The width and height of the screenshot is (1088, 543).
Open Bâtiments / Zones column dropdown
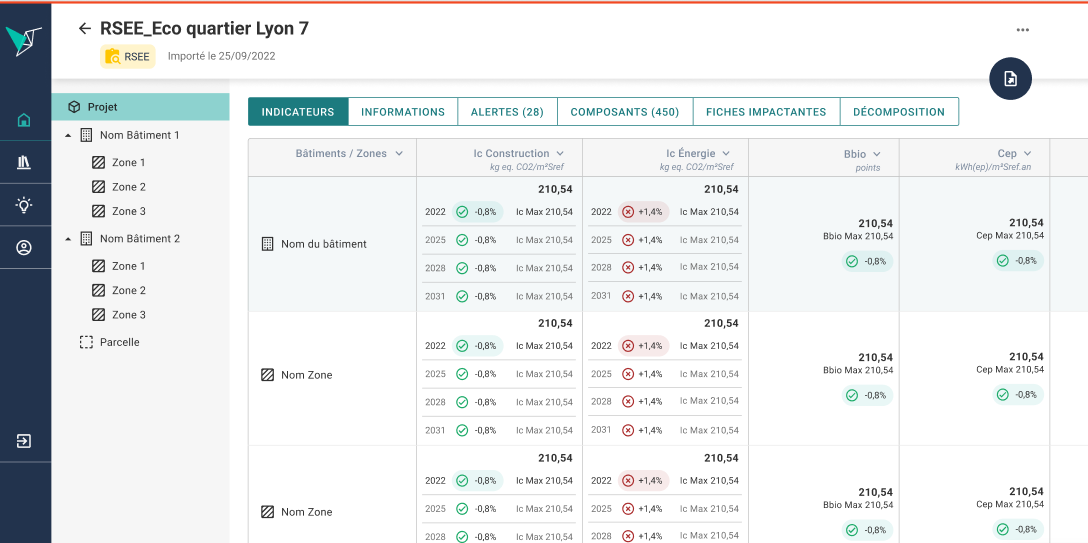coord(399,153)
